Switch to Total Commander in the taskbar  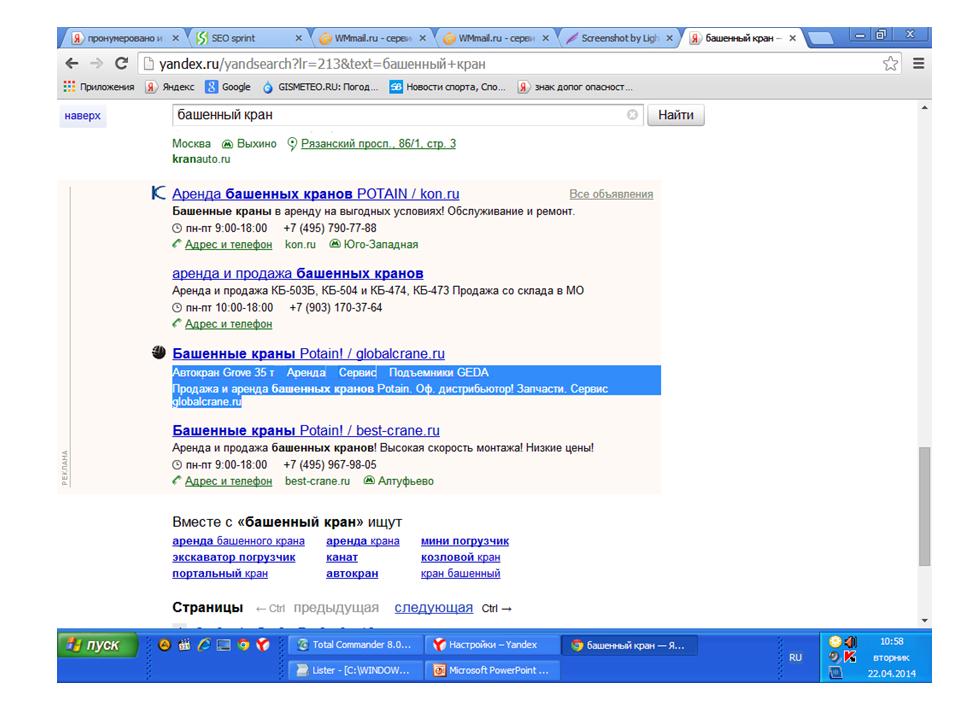pos(355,645)
